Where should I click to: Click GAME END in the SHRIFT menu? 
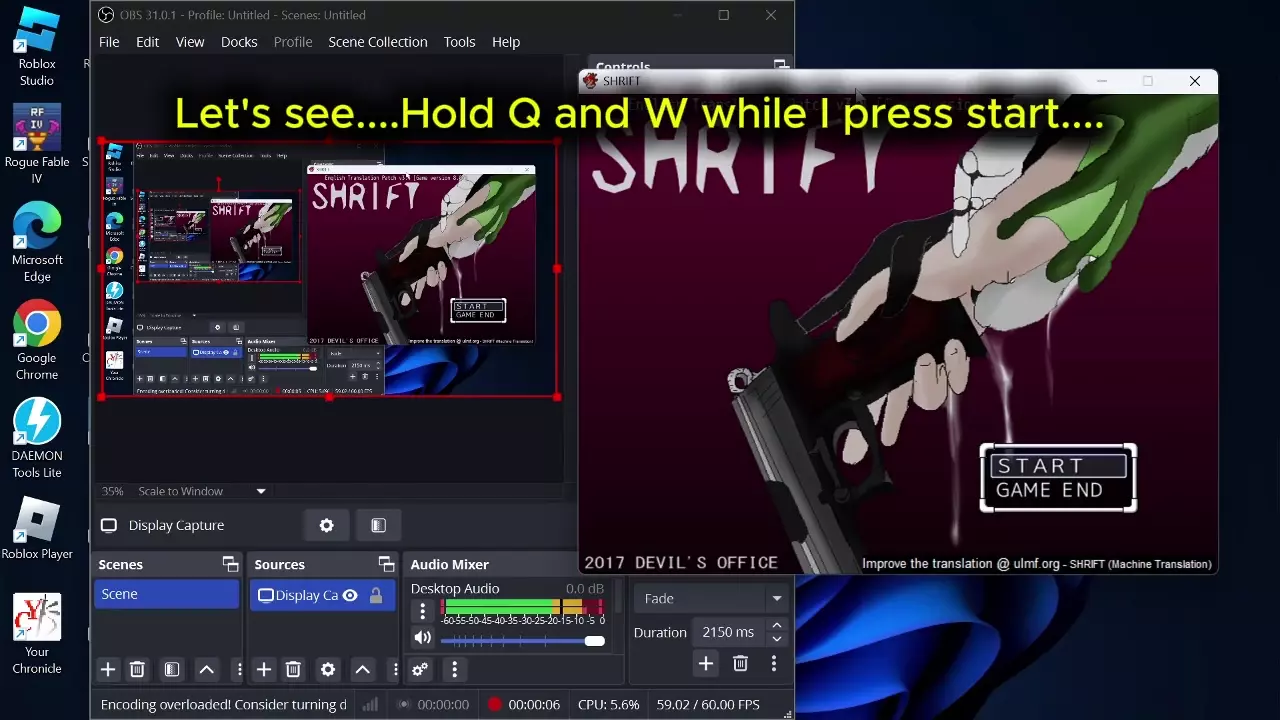coord(1049,490)
